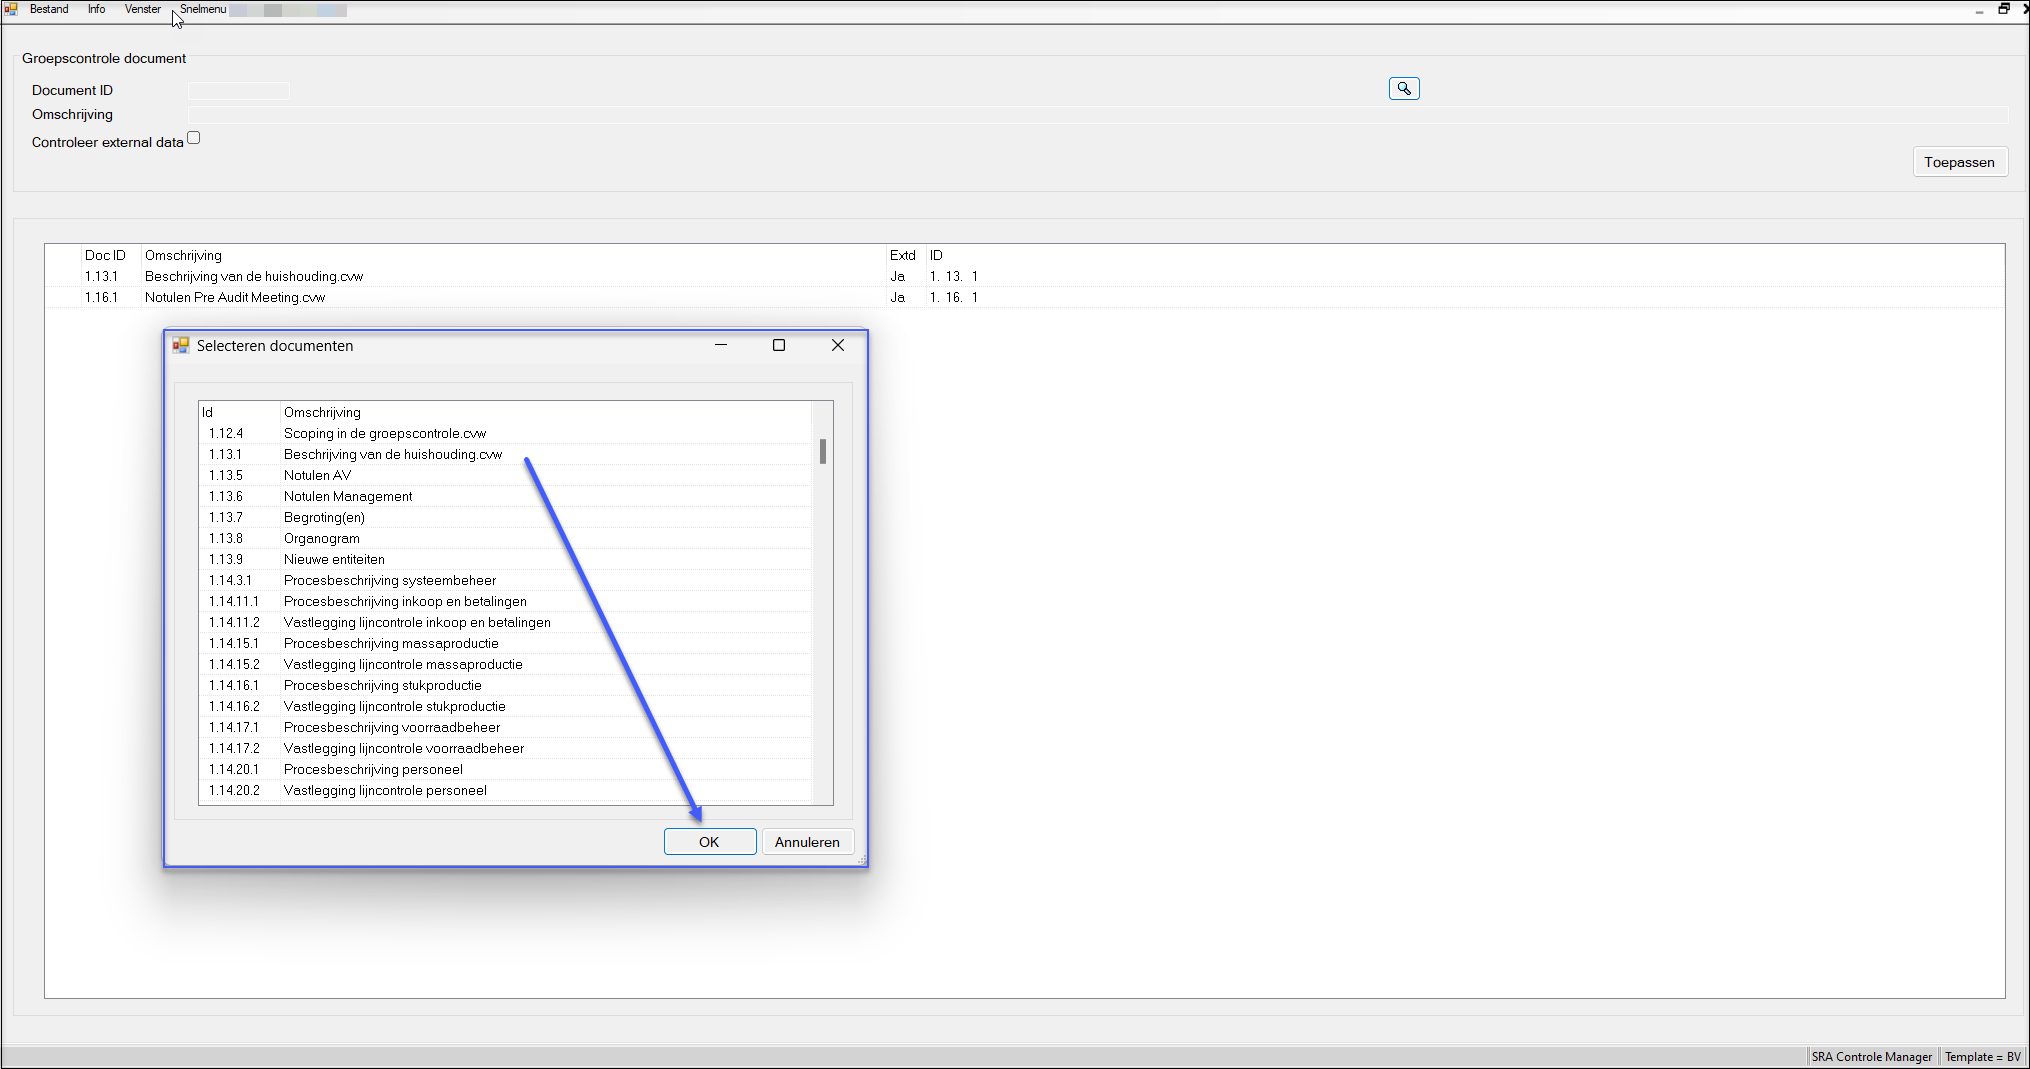Select row 1.13.1 in the Selecteren documenten list
The height and width of the screenshot is (1069, 2030).
(505, 455)
